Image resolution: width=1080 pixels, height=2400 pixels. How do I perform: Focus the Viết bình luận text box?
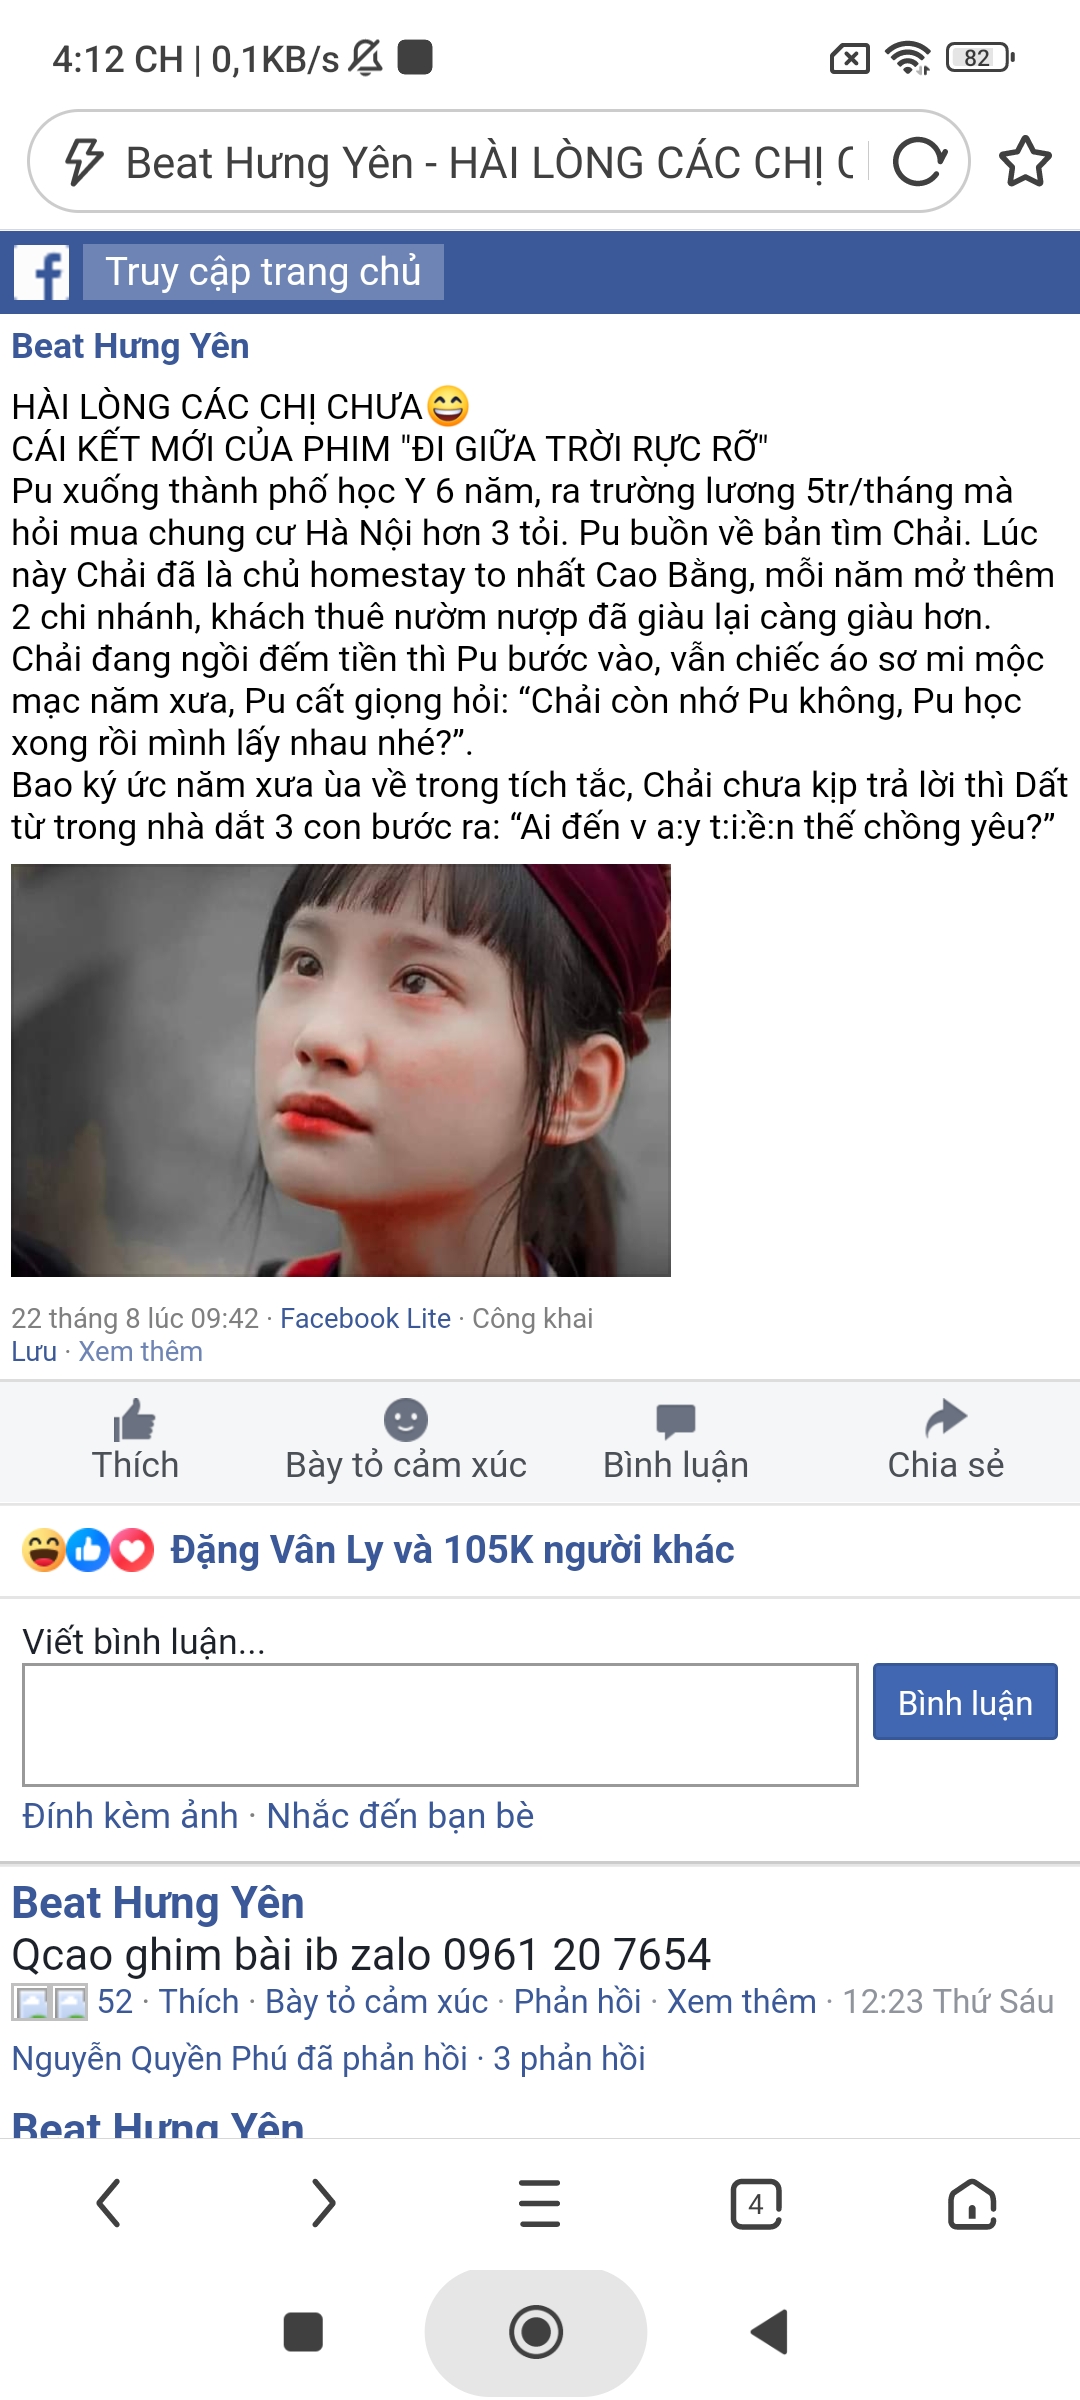pos(440,1725)
